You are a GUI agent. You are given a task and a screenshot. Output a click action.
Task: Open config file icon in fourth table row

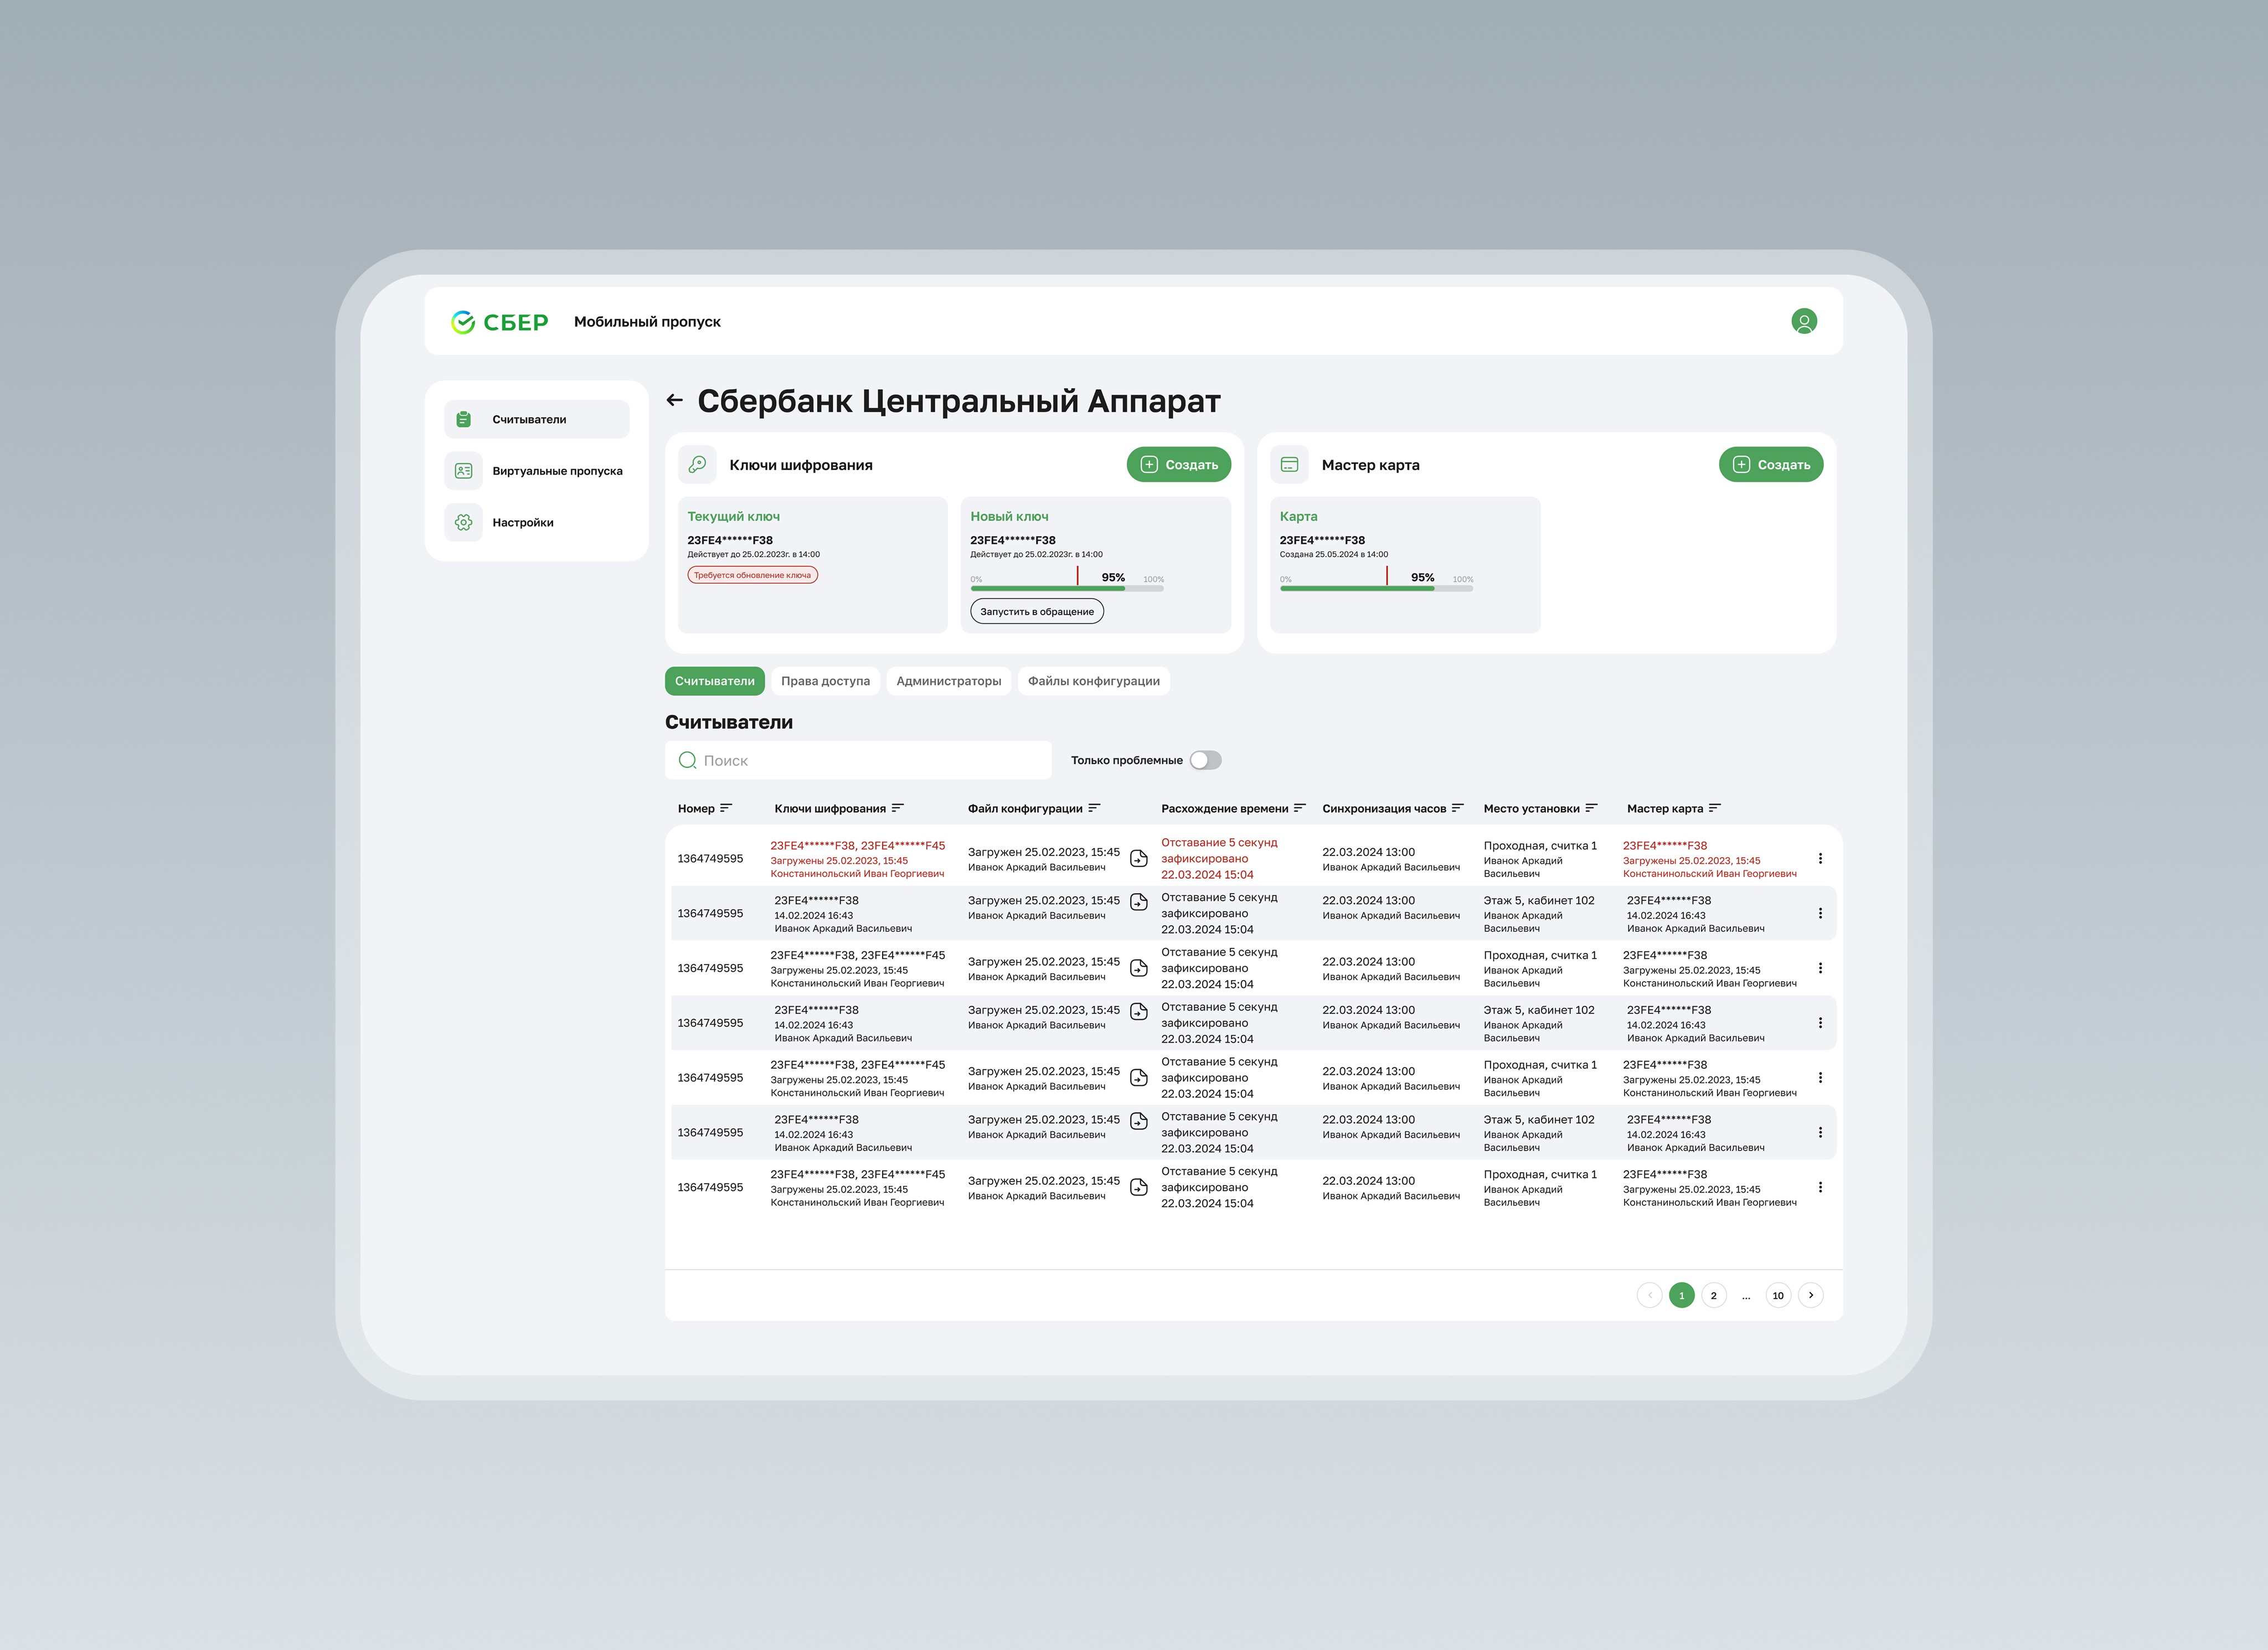(1138, 1012)
